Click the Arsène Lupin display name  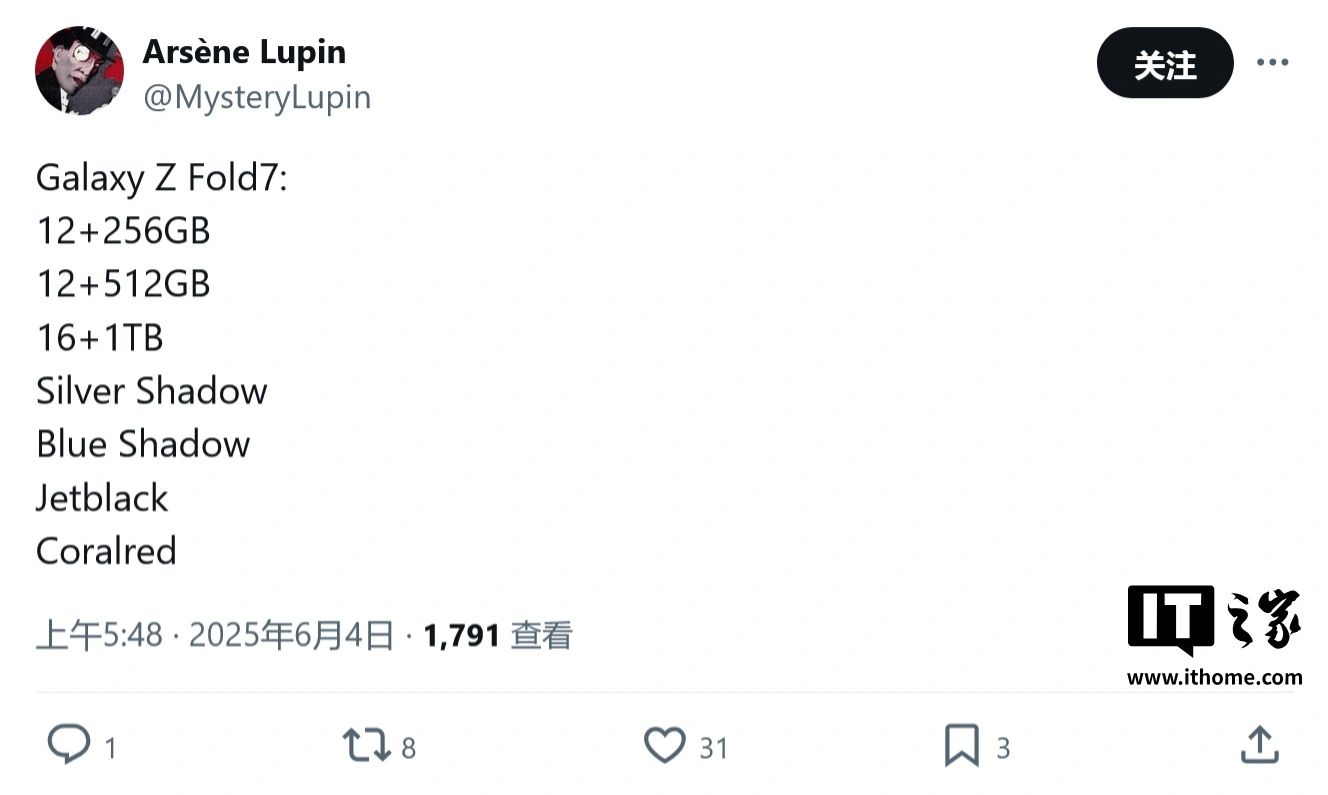pos(244,52)
